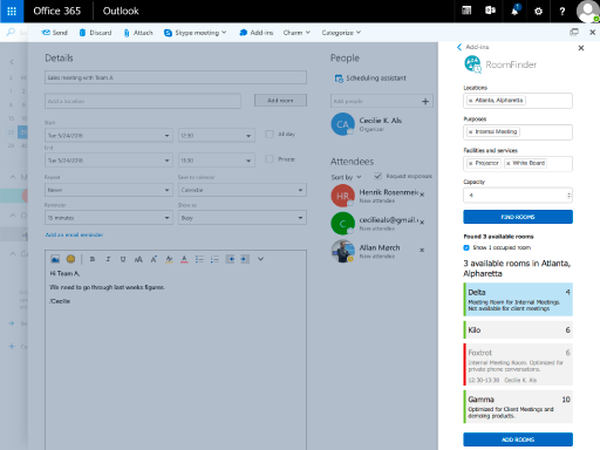Toggle bold formatting
Viewport: 600px width, 450px height.
pos(92,259)
